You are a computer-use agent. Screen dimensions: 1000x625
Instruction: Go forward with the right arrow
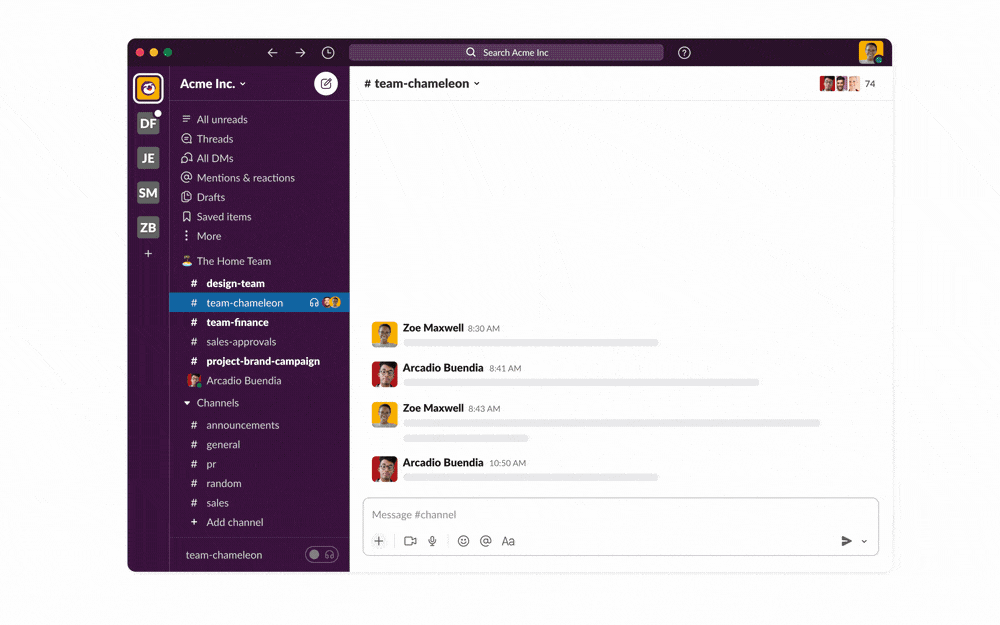tap(300, 52)
